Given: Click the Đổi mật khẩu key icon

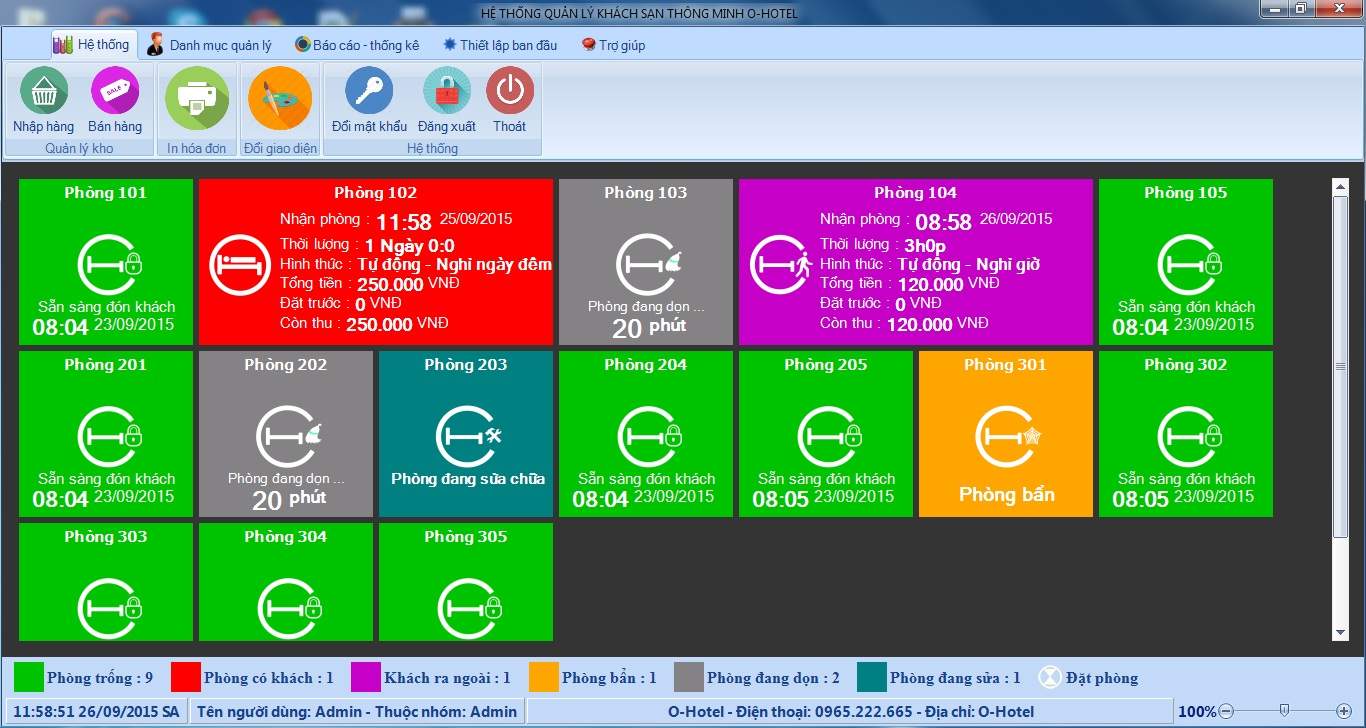Looking at the screenshot, I should pos(369,91).
